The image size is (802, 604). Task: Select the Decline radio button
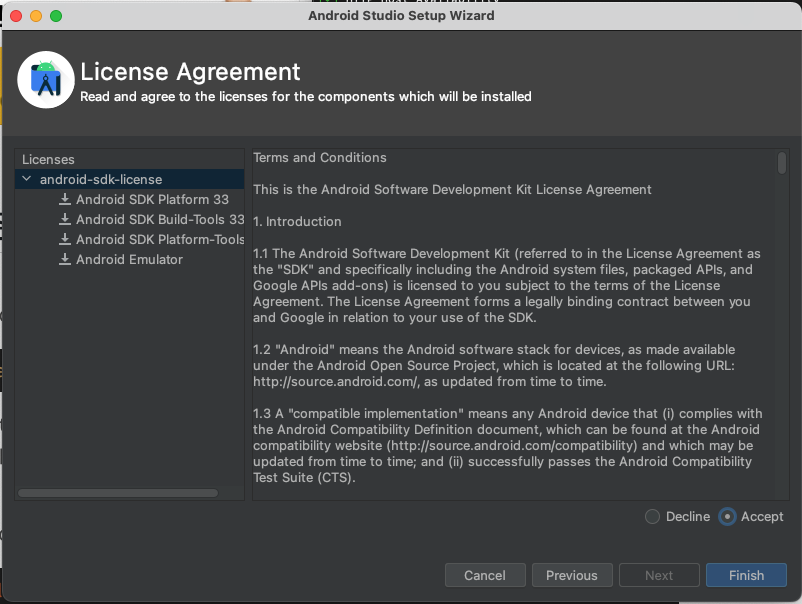pyautogui.click(x=652, y=517)
